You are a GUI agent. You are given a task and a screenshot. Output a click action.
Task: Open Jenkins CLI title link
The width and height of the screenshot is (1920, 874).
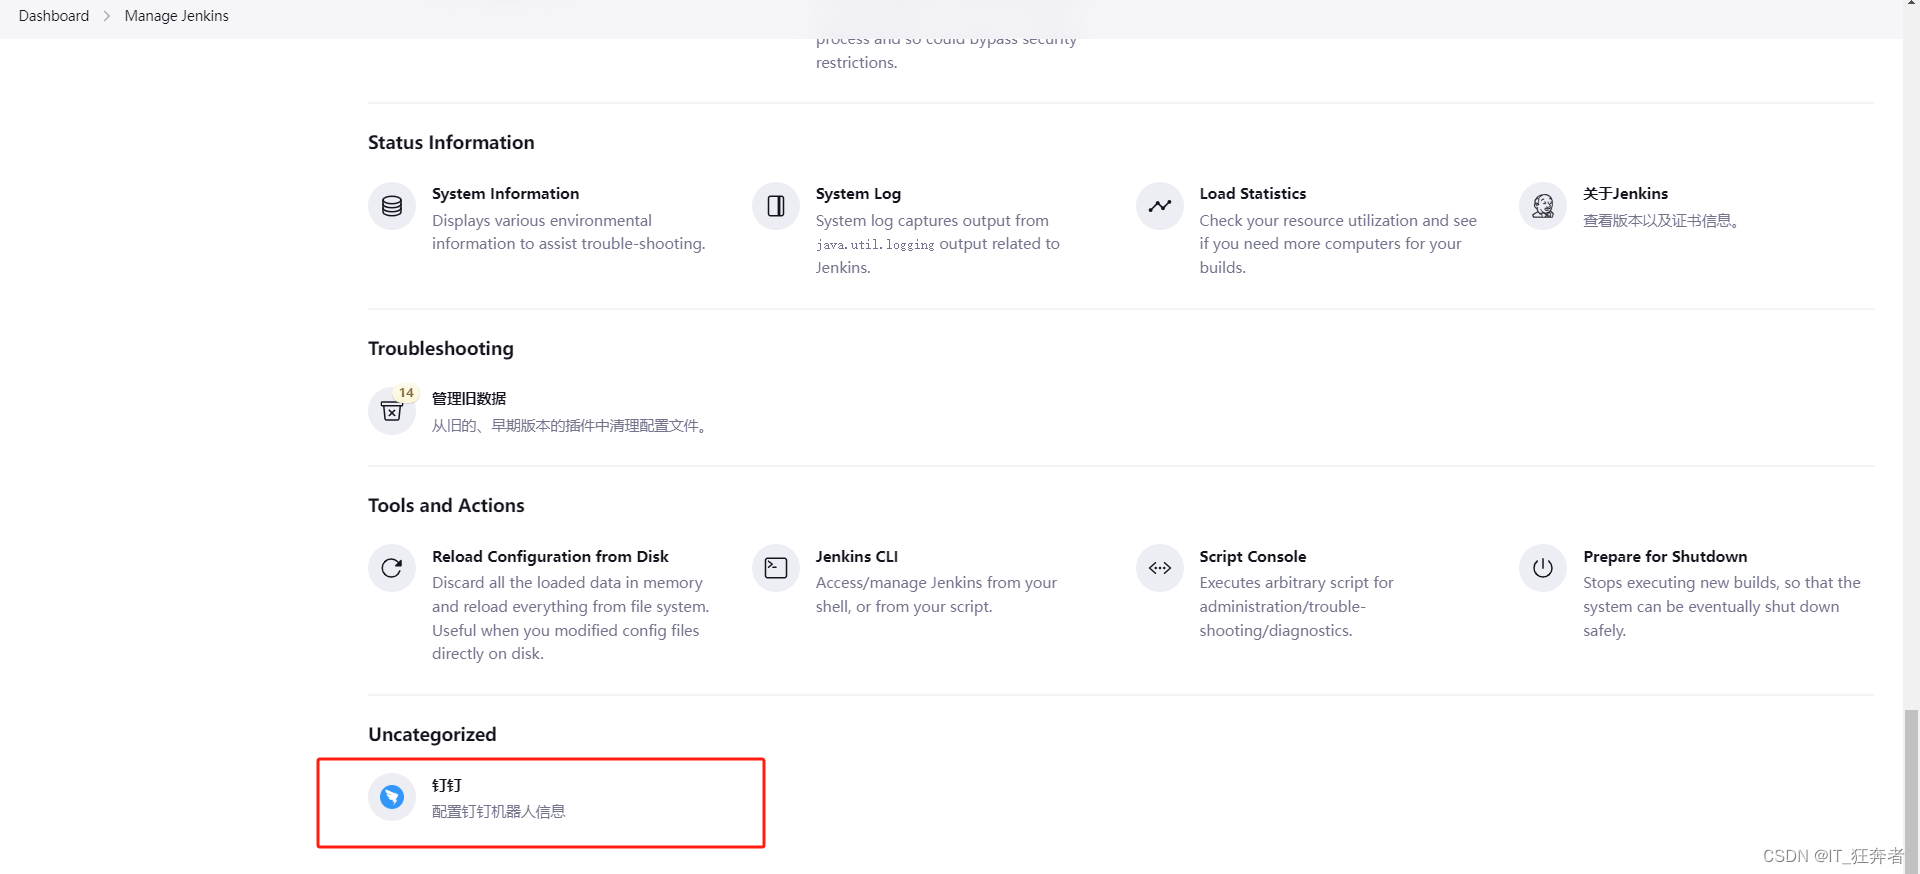857,557
